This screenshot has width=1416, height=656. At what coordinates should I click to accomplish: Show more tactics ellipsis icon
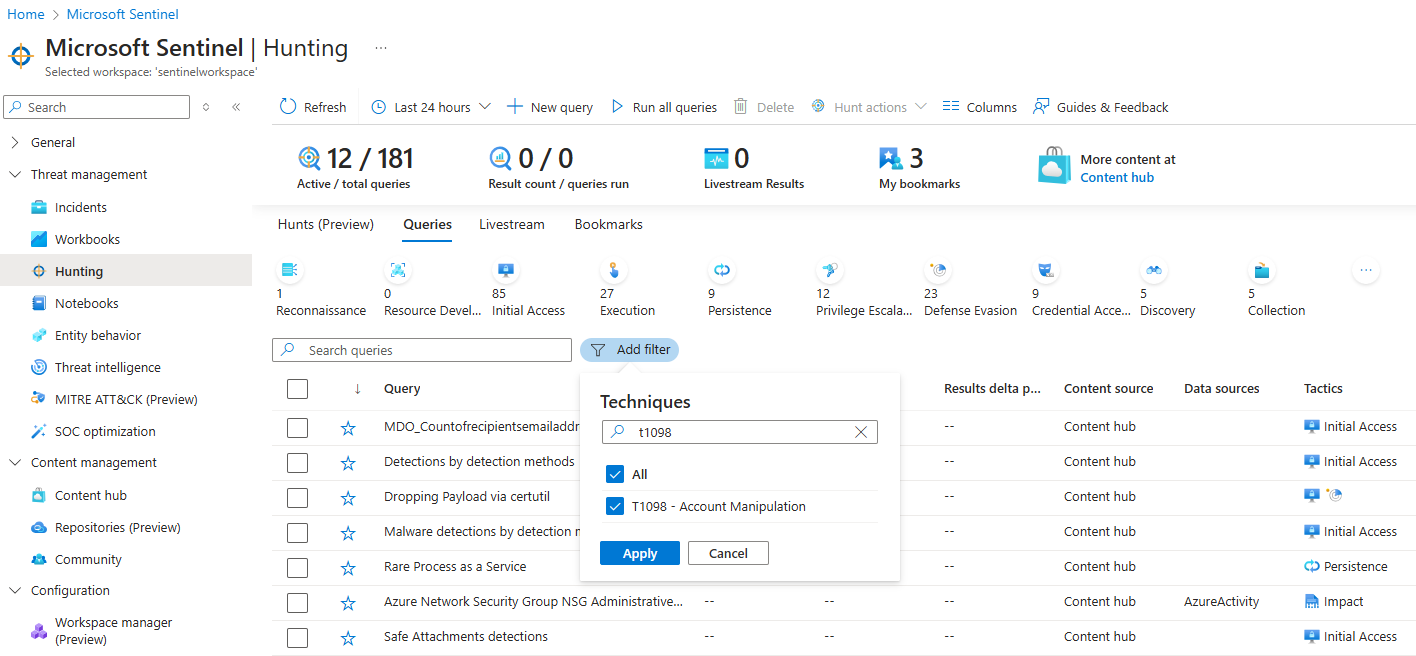click(x=1366, y=270)
